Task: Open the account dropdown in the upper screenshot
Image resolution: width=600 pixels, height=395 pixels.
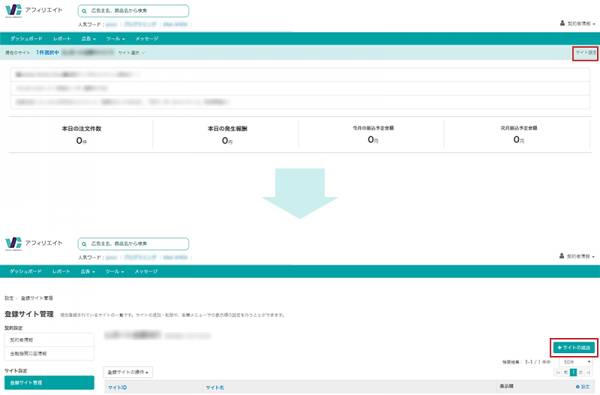Action: point(577,23)
